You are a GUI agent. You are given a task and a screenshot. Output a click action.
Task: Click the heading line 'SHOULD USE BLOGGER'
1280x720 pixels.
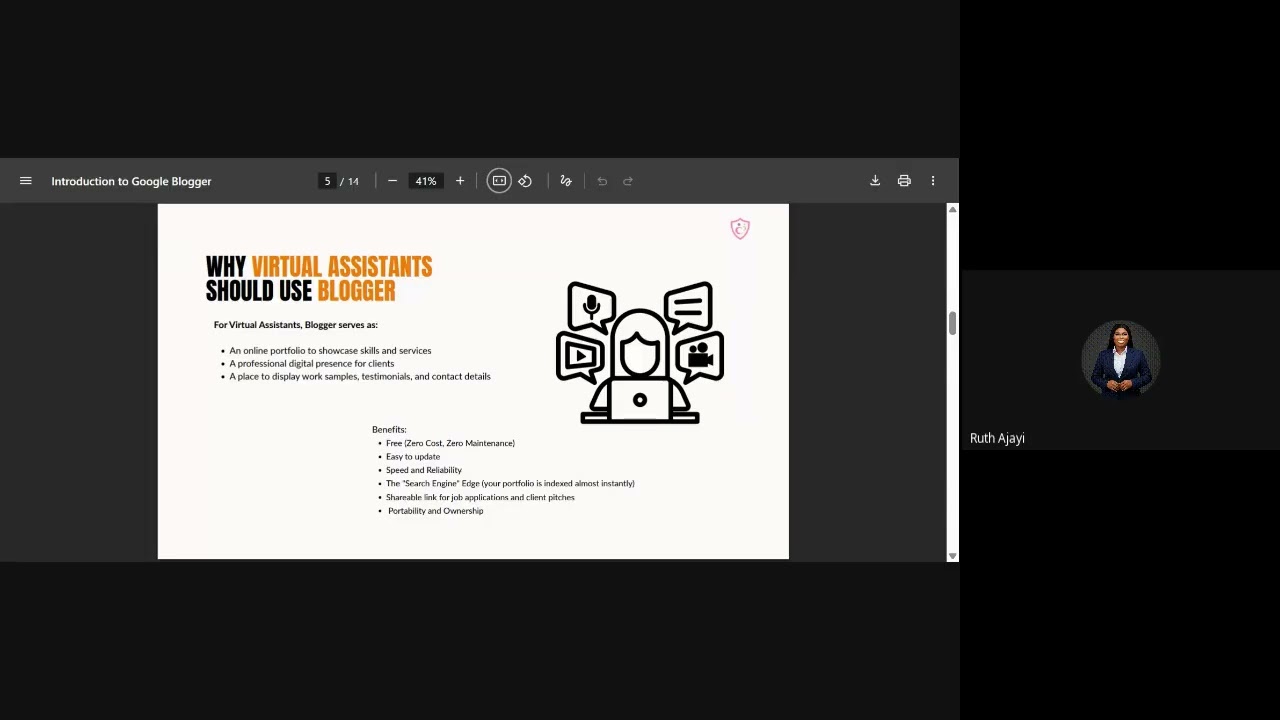click(x=301, y=291)
